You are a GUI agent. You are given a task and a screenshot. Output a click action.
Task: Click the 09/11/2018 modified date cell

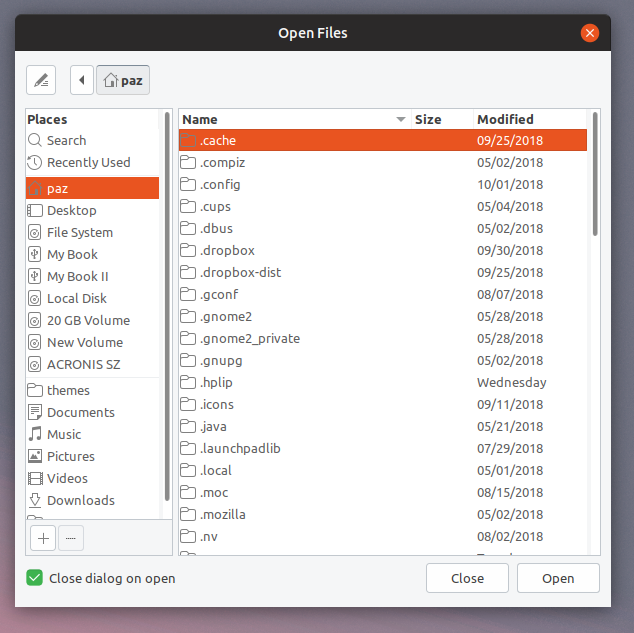[x=510, y=405]
